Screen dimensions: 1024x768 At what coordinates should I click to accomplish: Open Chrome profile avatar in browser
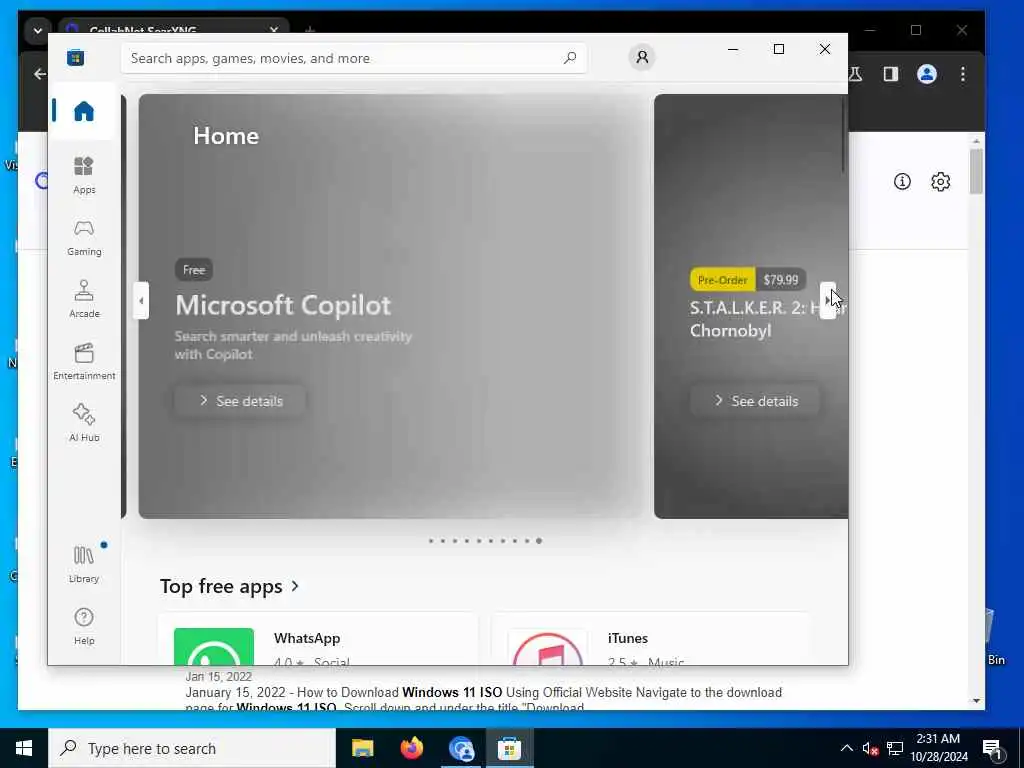927,74
